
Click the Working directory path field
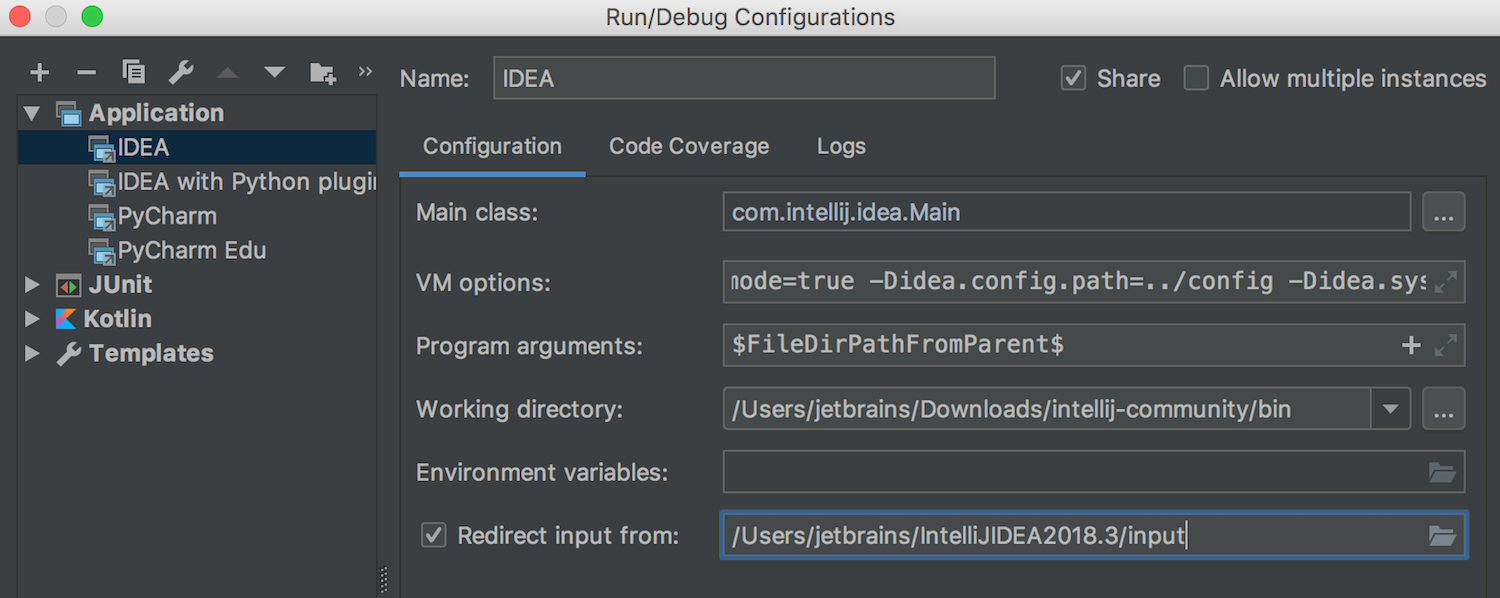point(1047,409)
